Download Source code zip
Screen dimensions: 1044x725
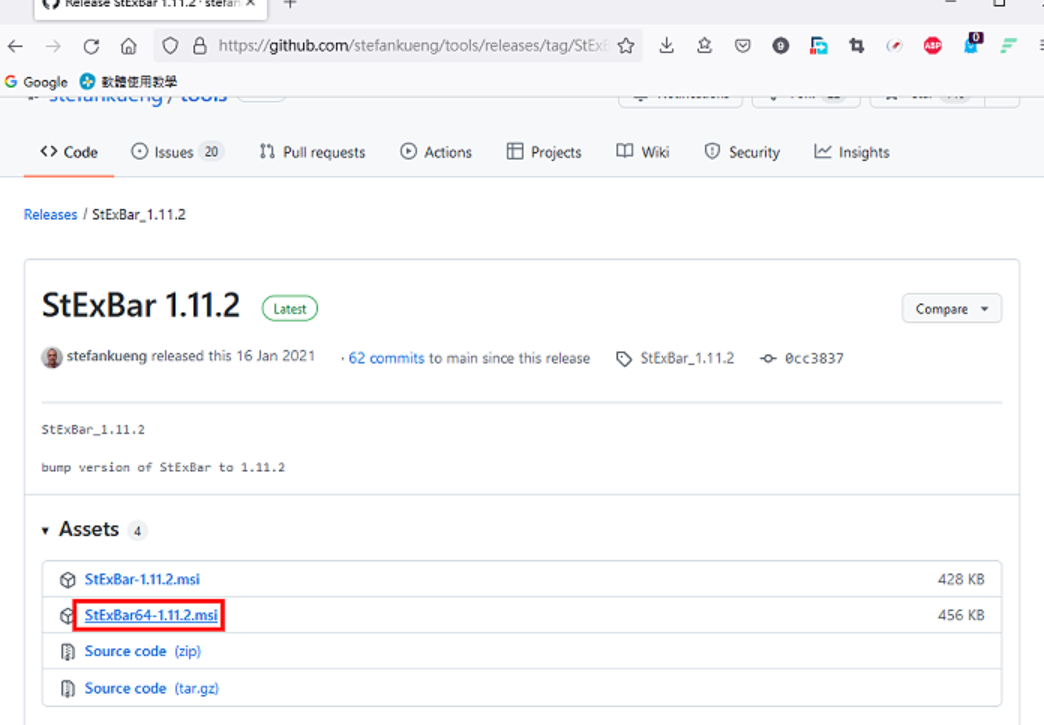coord(142,651)
